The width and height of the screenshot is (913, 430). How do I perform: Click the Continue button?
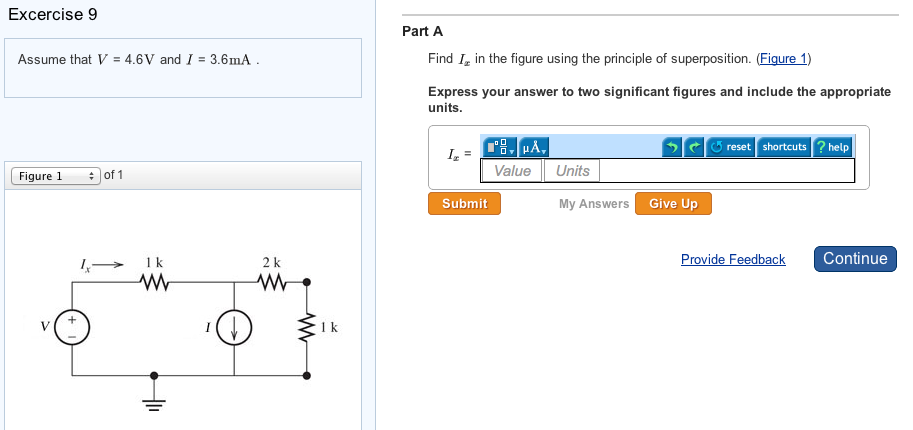tap(855, 258)
